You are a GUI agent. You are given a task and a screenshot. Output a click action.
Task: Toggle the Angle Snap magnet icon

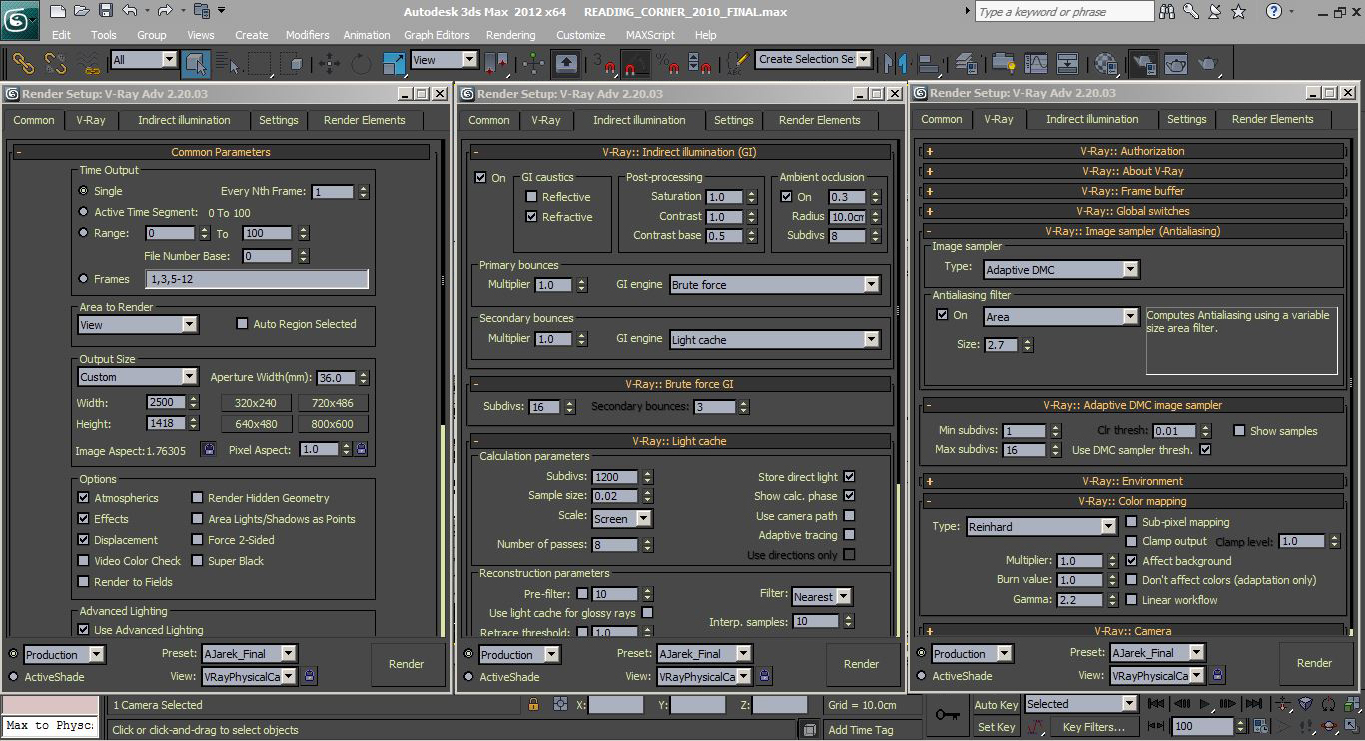[x=635, y=63]
